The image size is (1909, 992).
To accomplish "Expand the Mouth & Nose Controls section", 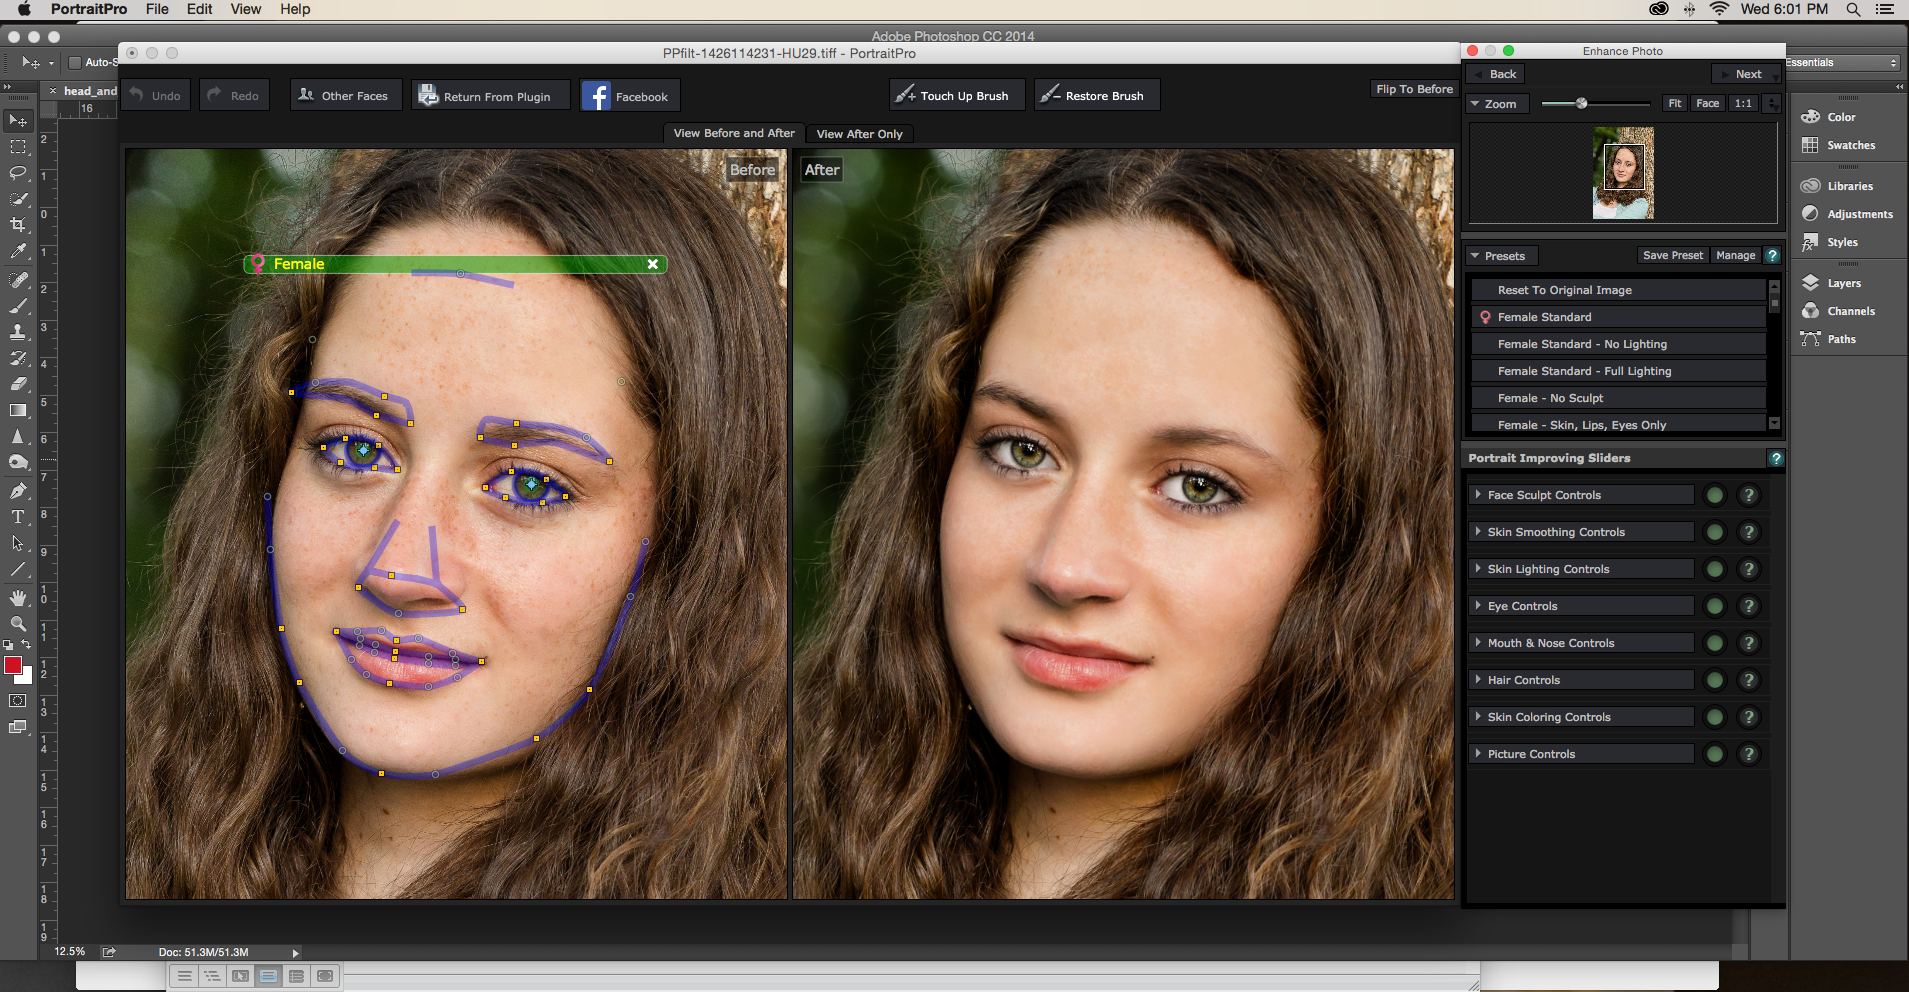I will [x=1581, y=643].
